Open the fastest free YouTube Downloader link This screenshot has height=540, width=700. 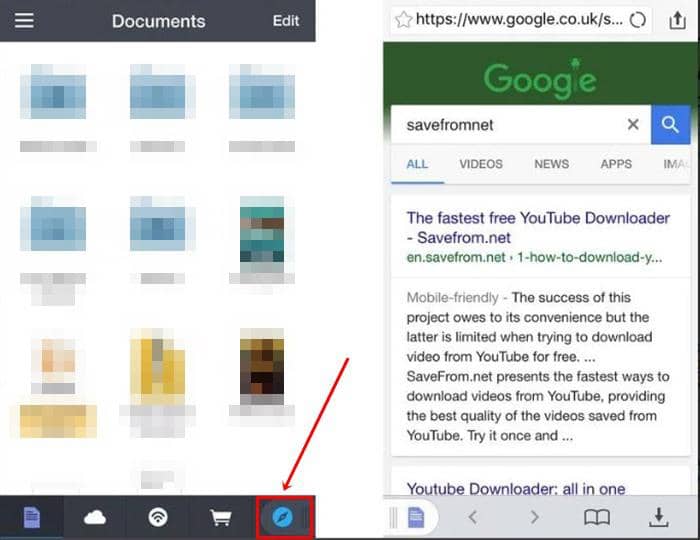click(x=538, y=228)
